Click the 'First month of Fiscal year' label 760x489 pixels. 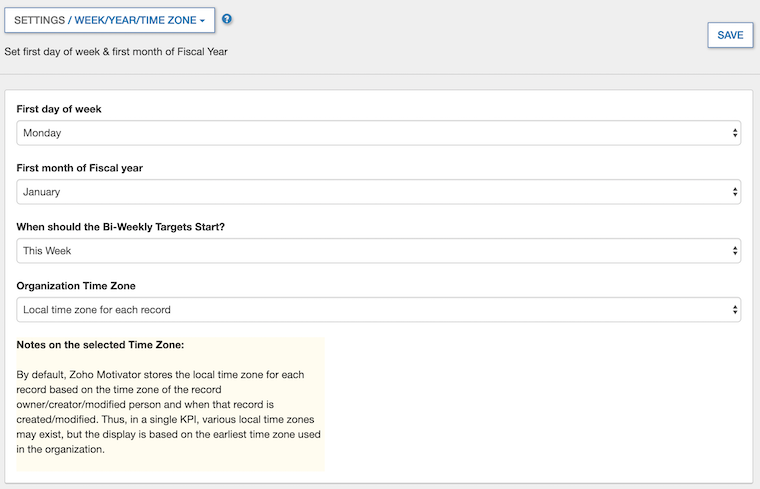pos(79,168)
